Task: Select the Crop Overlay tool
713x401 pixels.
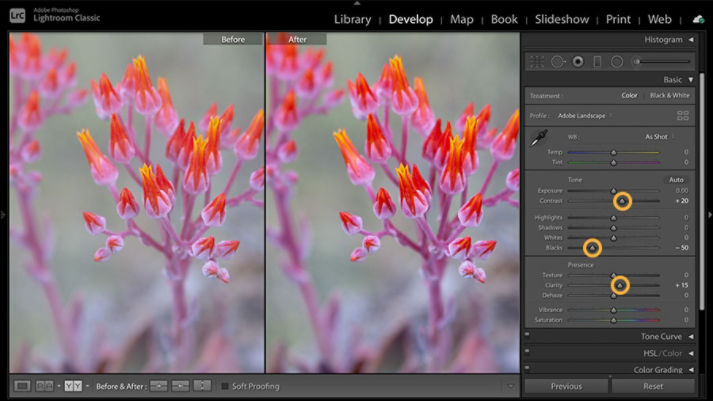Action: [537, 61]
